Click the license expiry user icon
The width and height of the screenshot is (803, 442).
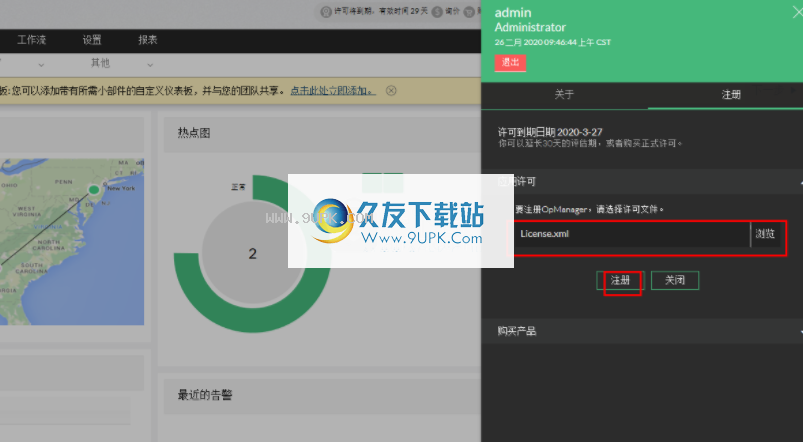[x=325, y=11]
